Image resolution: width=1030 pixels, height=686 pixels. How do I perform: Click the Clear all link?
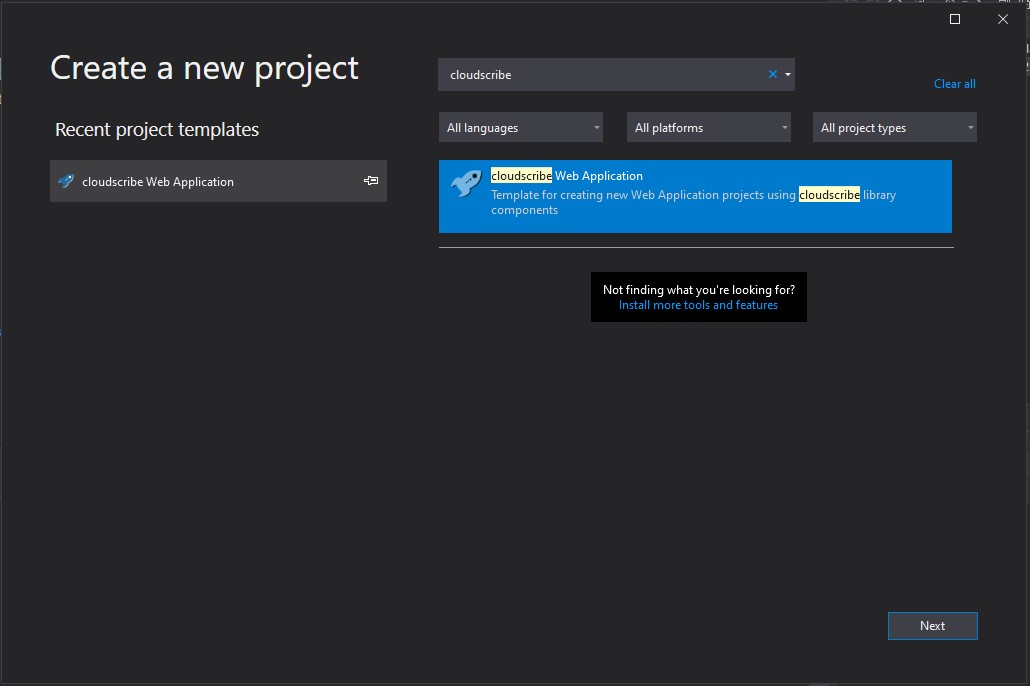[954, 84]
